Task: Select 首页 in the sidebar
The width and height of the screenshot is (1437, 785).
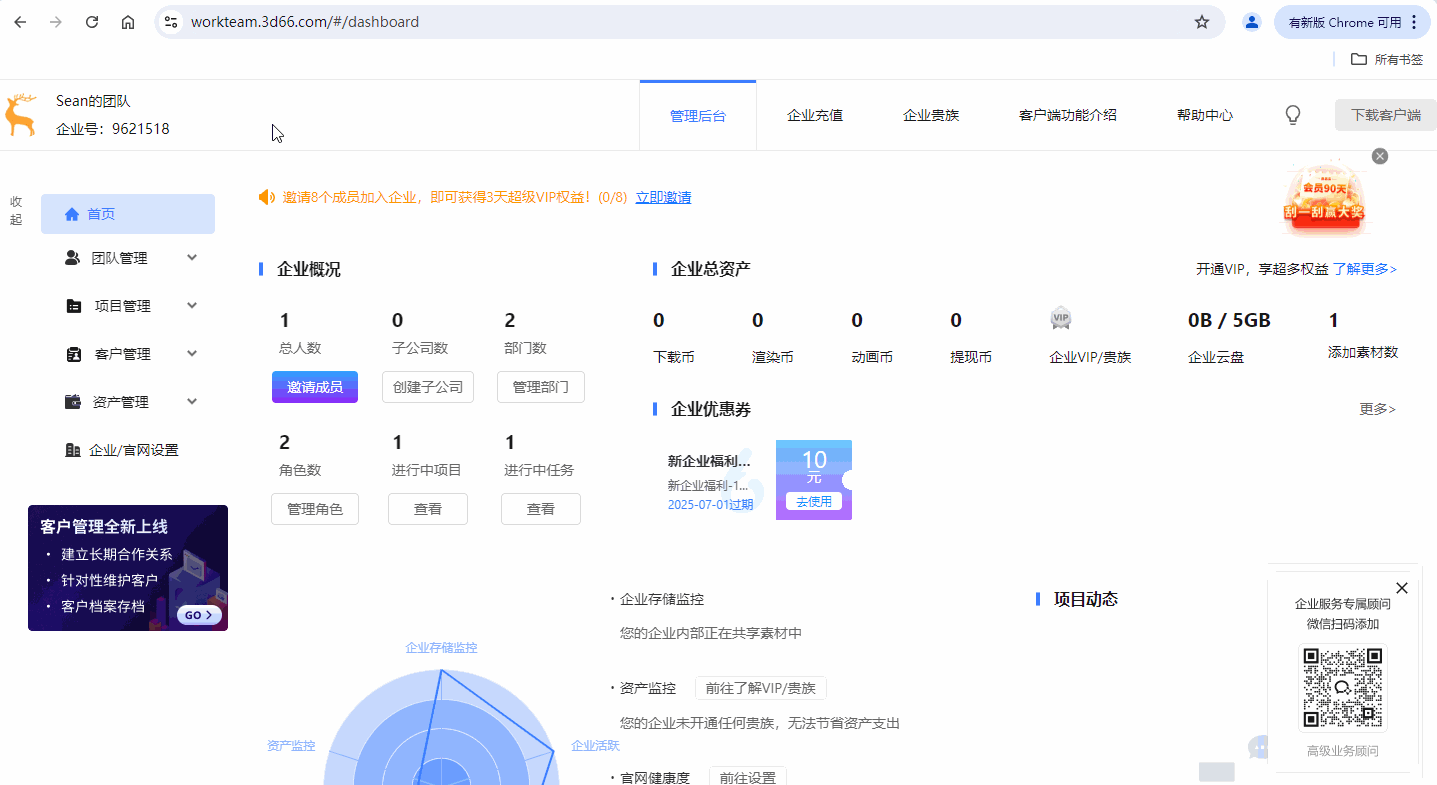Action: tap(128, 214)
